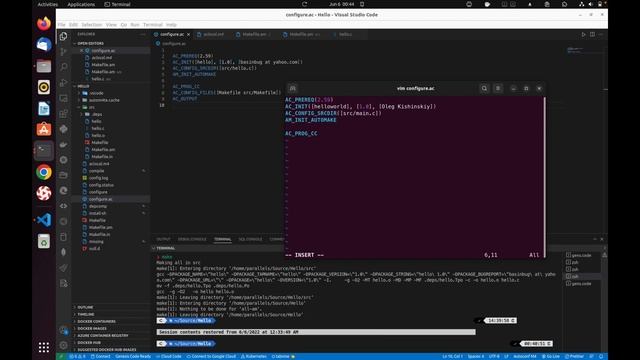Launch Google Chrome from the dock

44,172
